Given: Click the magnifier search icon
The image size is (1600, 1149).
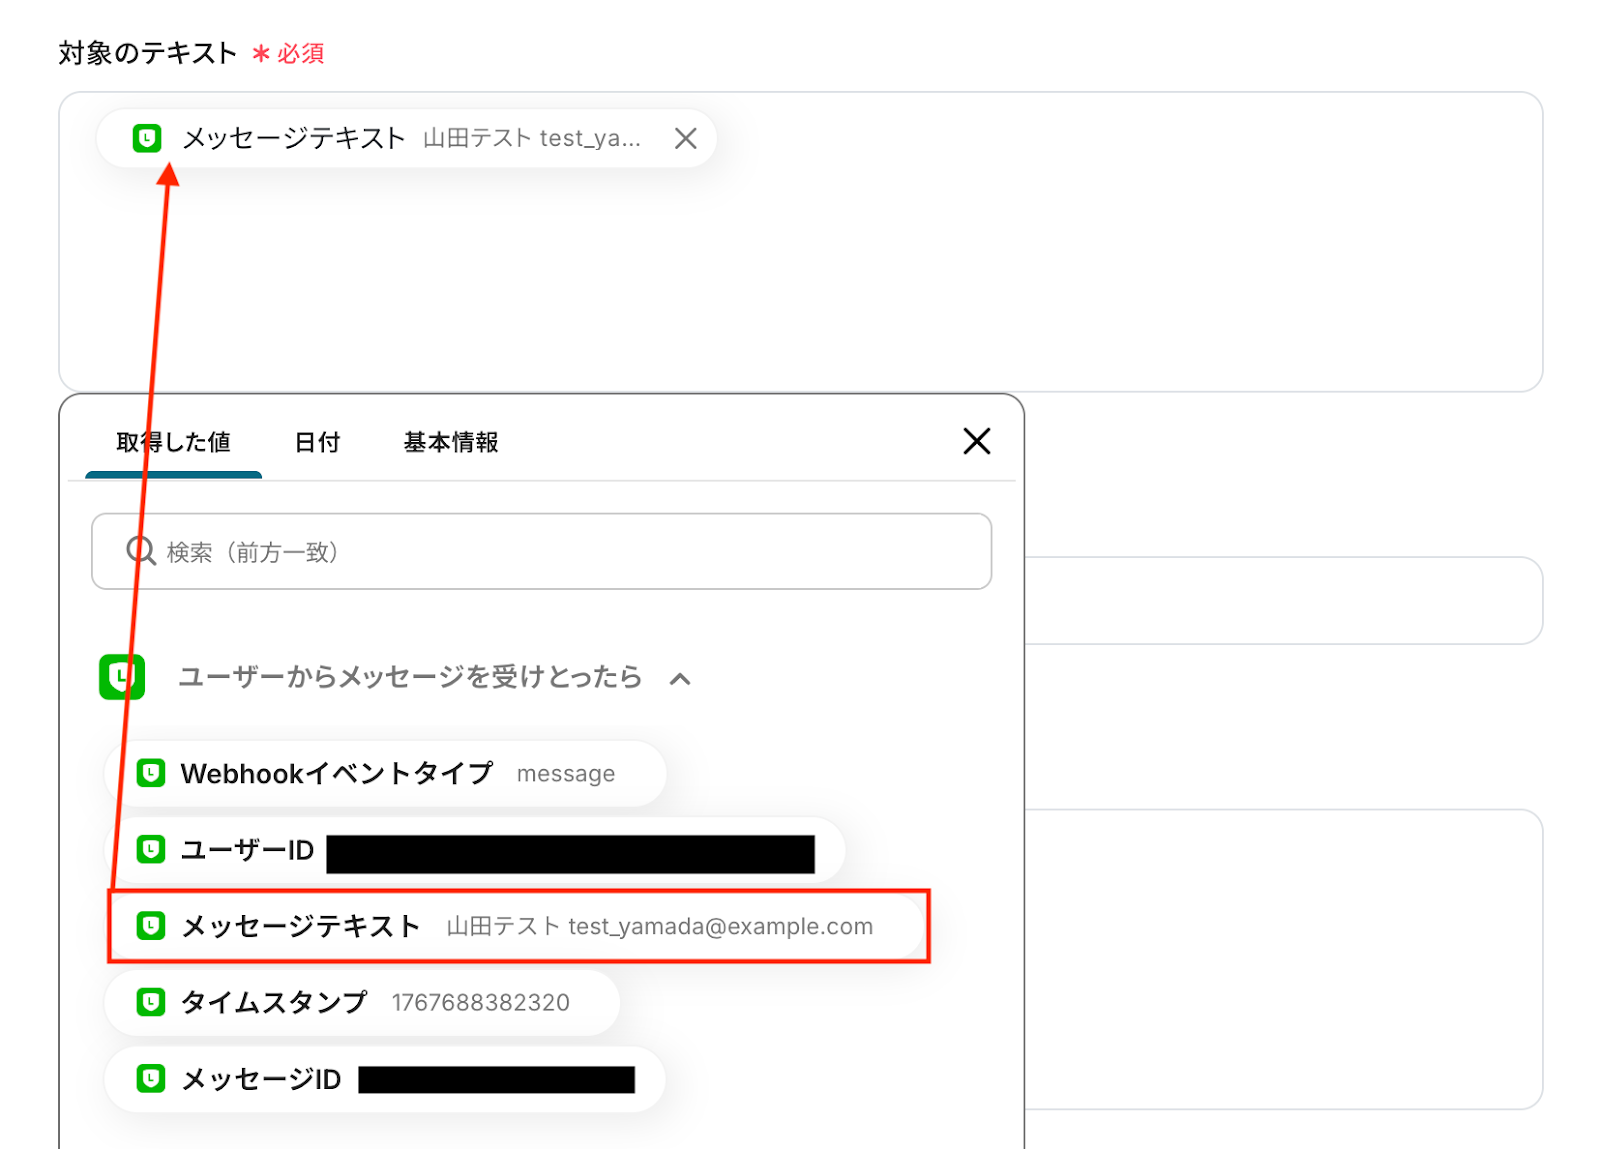Looking at the screenshot, I should (141, 551).
